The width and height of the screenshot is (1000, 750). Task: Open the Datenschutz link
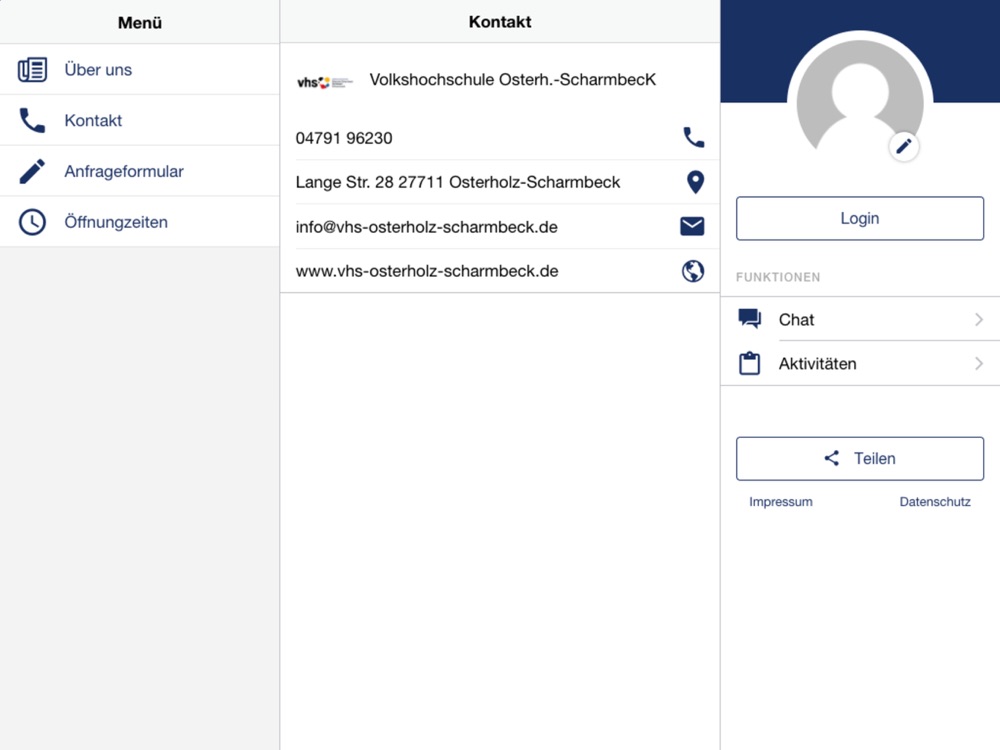pos(935,502)
